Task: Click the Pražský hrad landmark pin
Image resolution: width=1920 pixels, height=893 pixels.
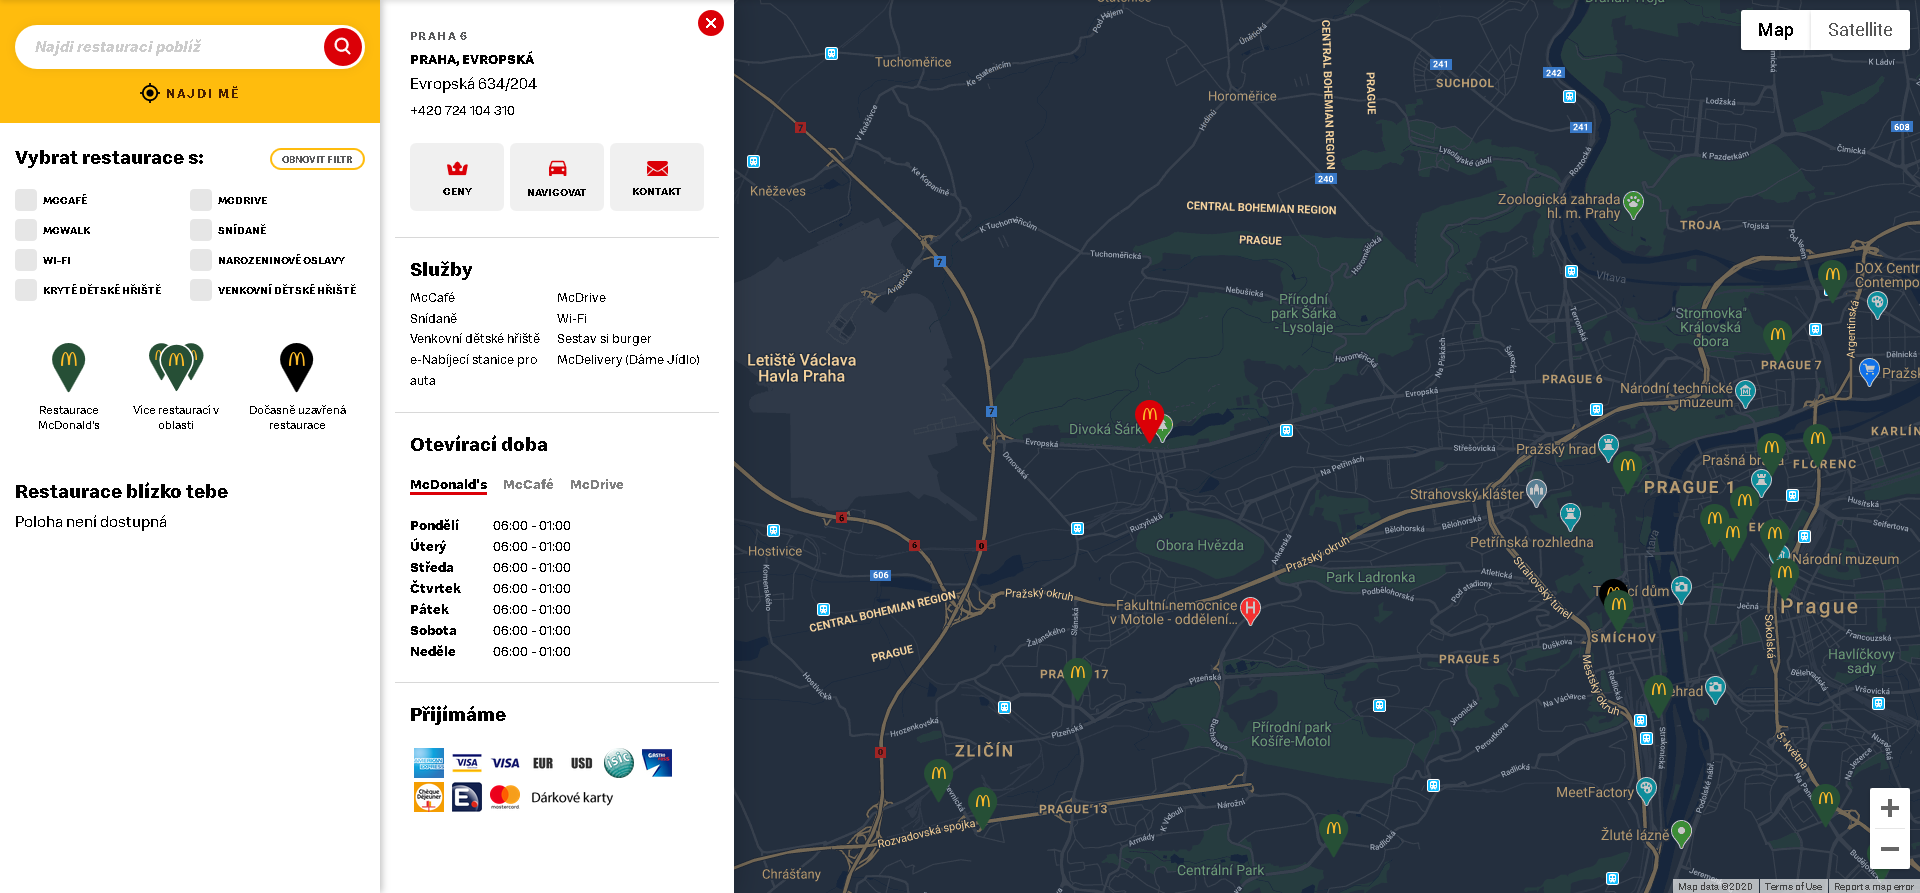Action: coord(1608,447)
